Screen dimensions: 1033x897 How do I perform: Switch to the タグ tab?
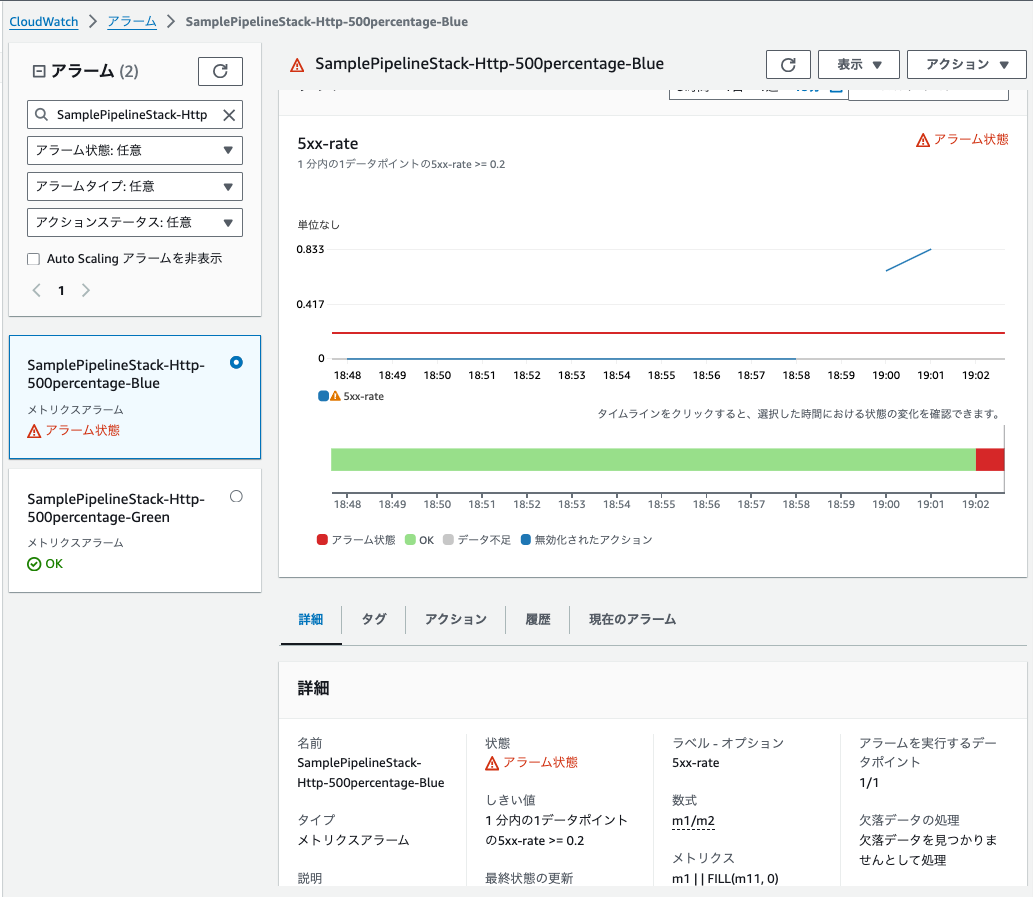click(x=374, y=619)
